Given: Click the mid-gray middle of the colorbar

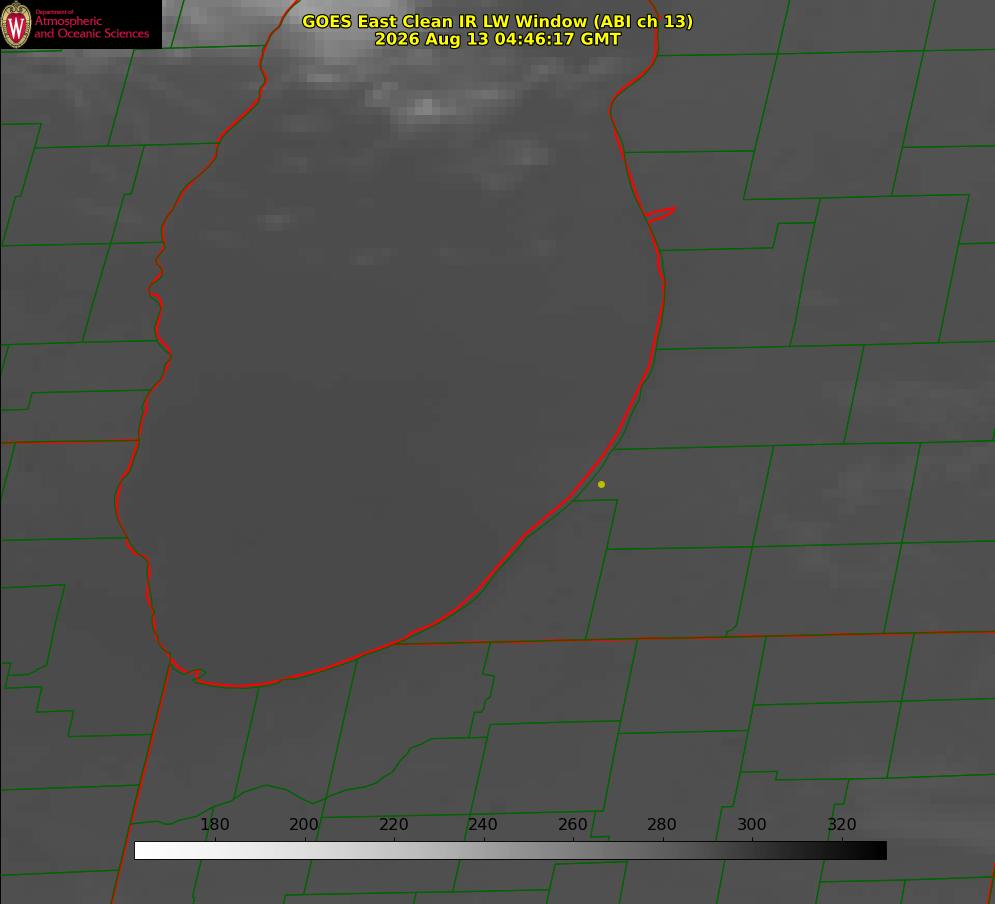Looking at the screenshot, I should pos(510,851).
